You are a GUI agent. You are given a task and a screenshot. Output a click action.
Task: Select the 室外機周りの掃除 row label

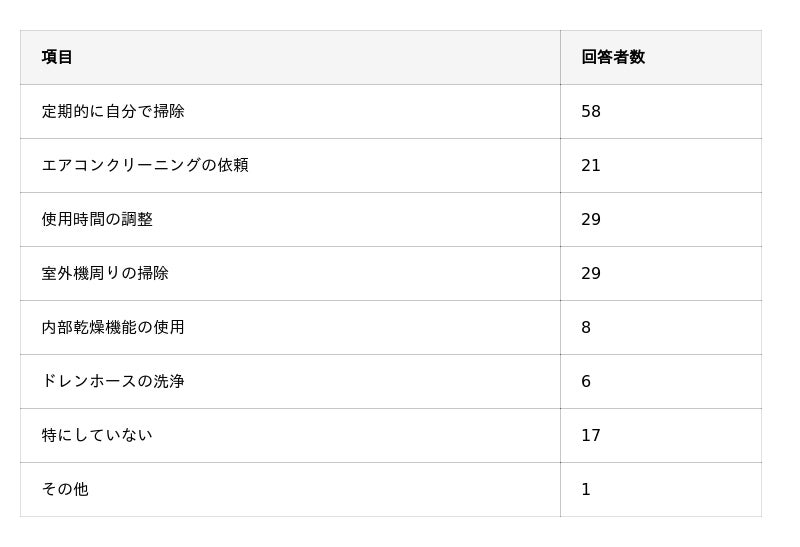coord(105,274)
